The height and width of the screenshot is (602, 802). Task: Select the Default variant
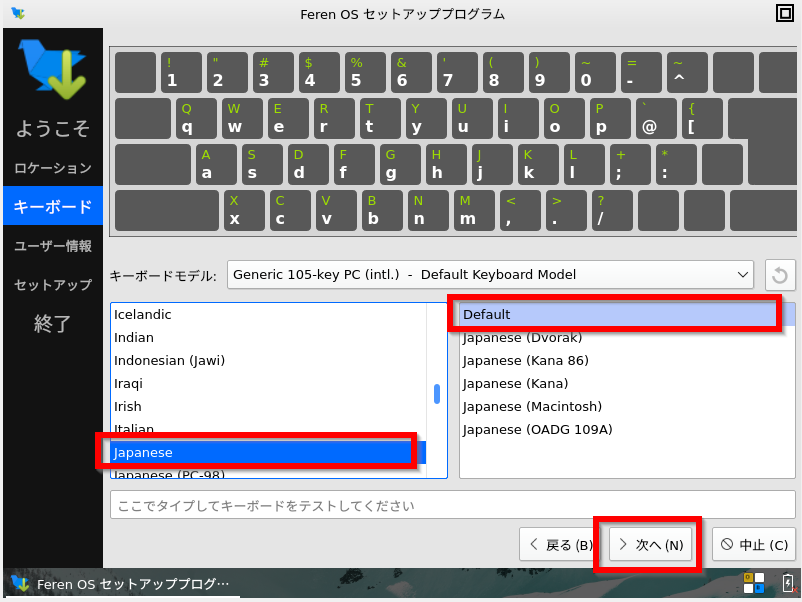(x=627, y=315)
